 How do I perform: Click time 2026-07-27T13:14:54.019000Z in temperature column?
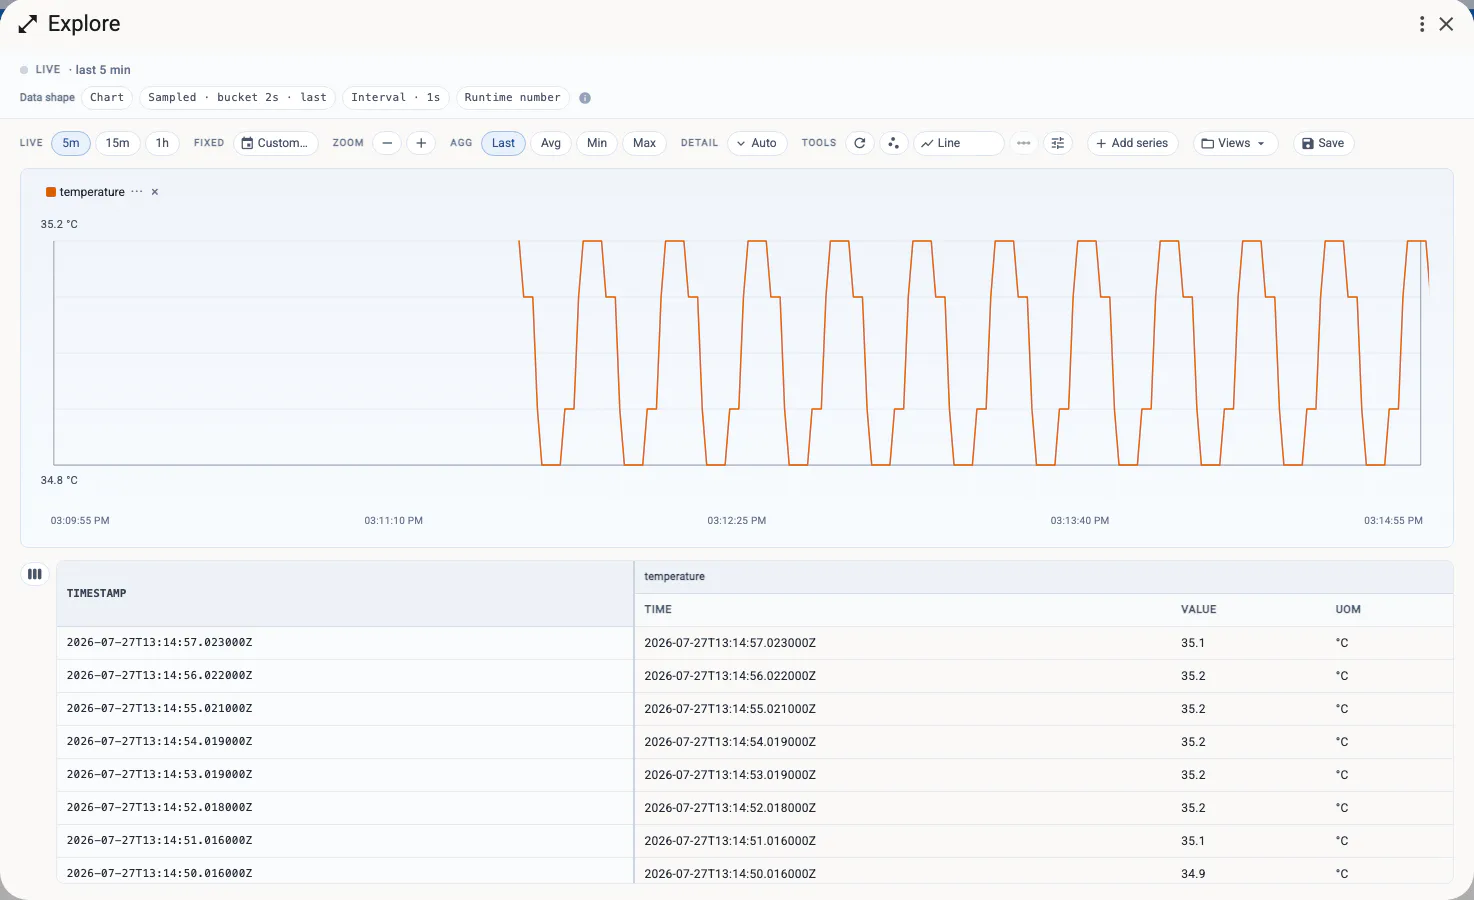pyautogui.click(x=730, y=742)
